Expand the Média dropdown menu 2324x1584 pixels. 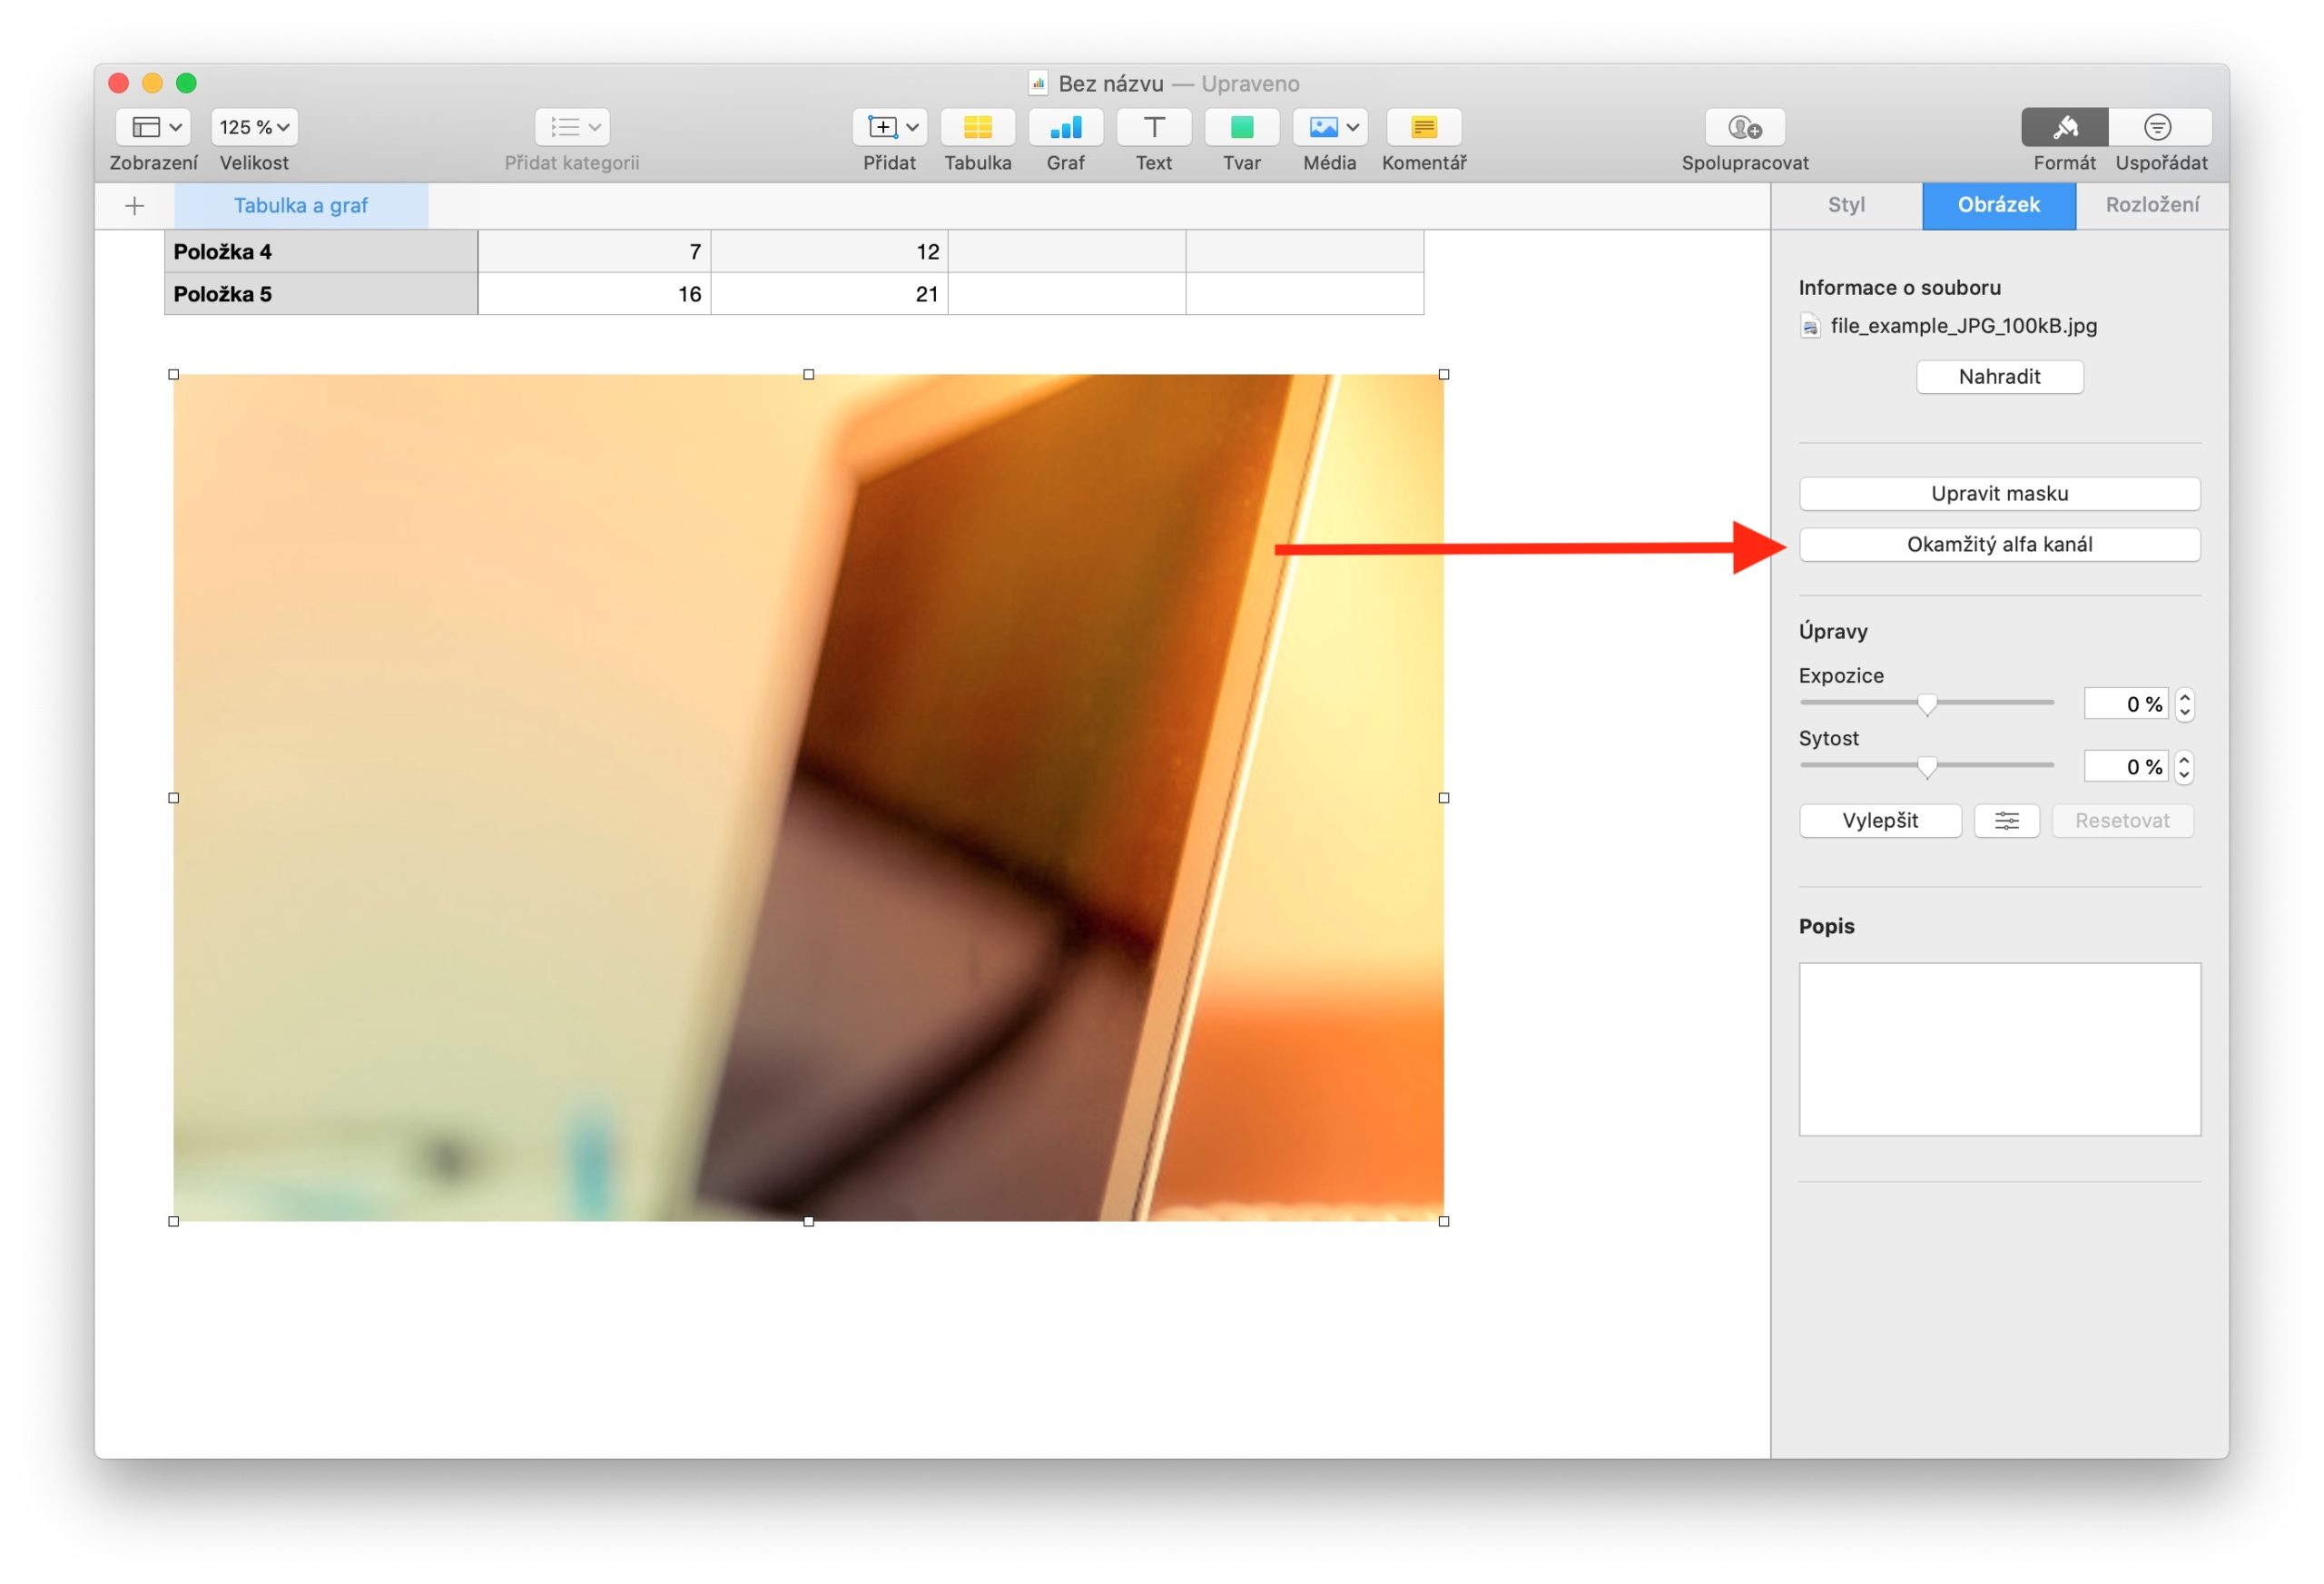1330,127
